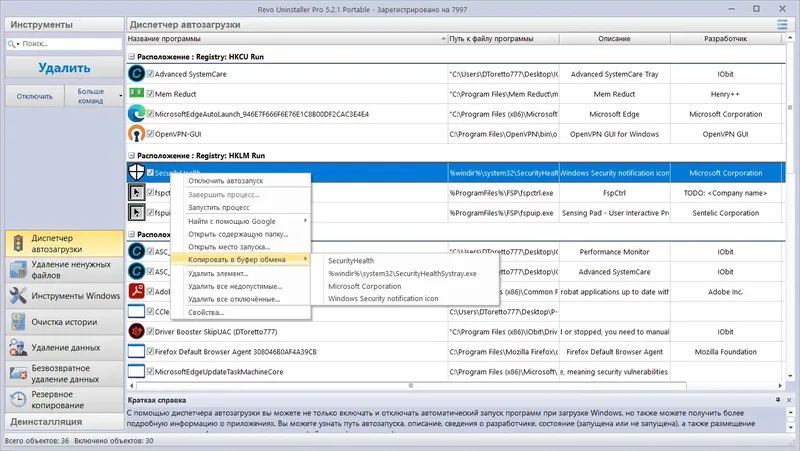
Task: Open the hamburger menu icon top right
Action: pyautogui.click(x=782, y=24)
